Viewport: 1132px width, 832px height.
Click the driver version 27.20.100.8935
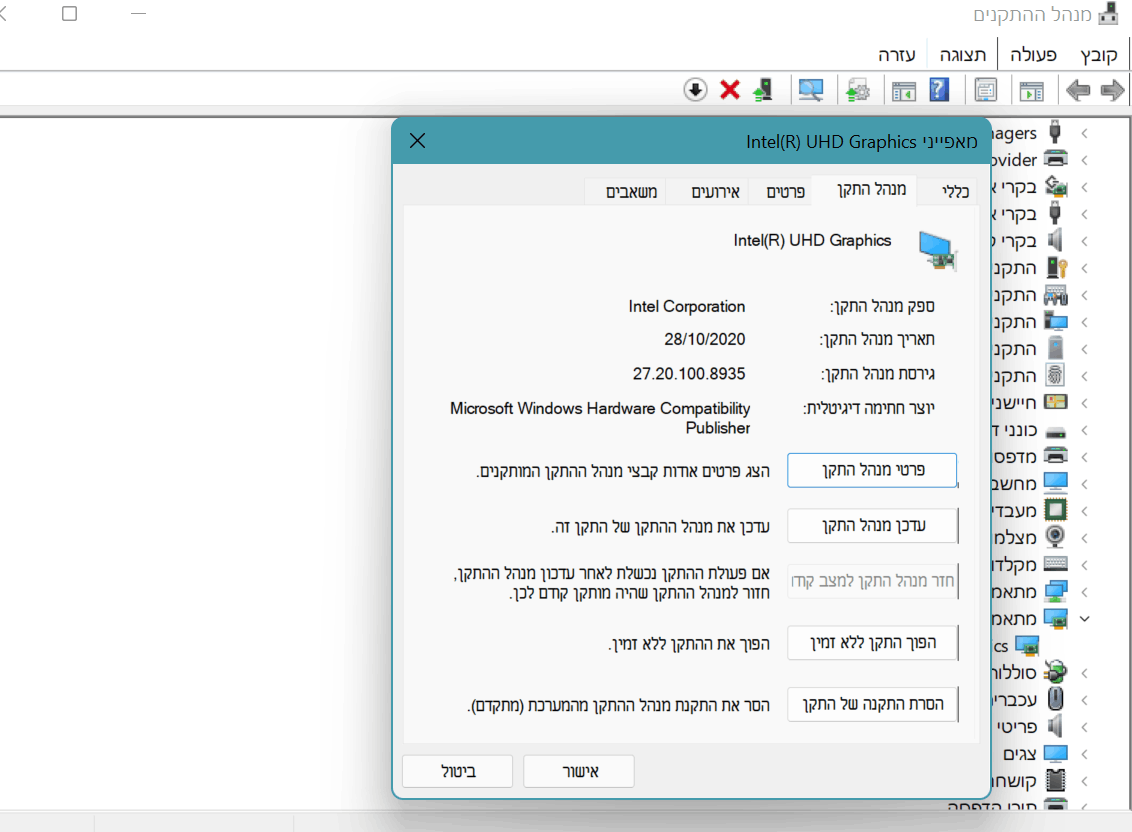[x=689, y=374]
